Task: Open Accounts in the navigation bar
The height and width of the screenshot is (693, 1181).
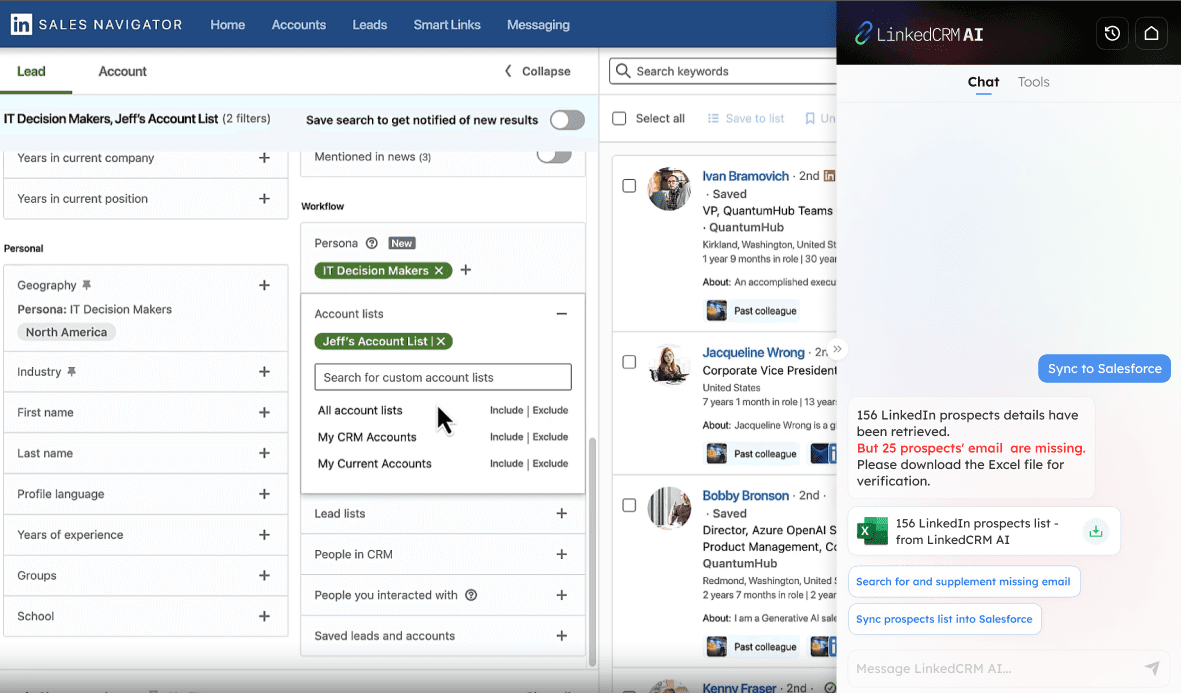Action: point(298,25)
